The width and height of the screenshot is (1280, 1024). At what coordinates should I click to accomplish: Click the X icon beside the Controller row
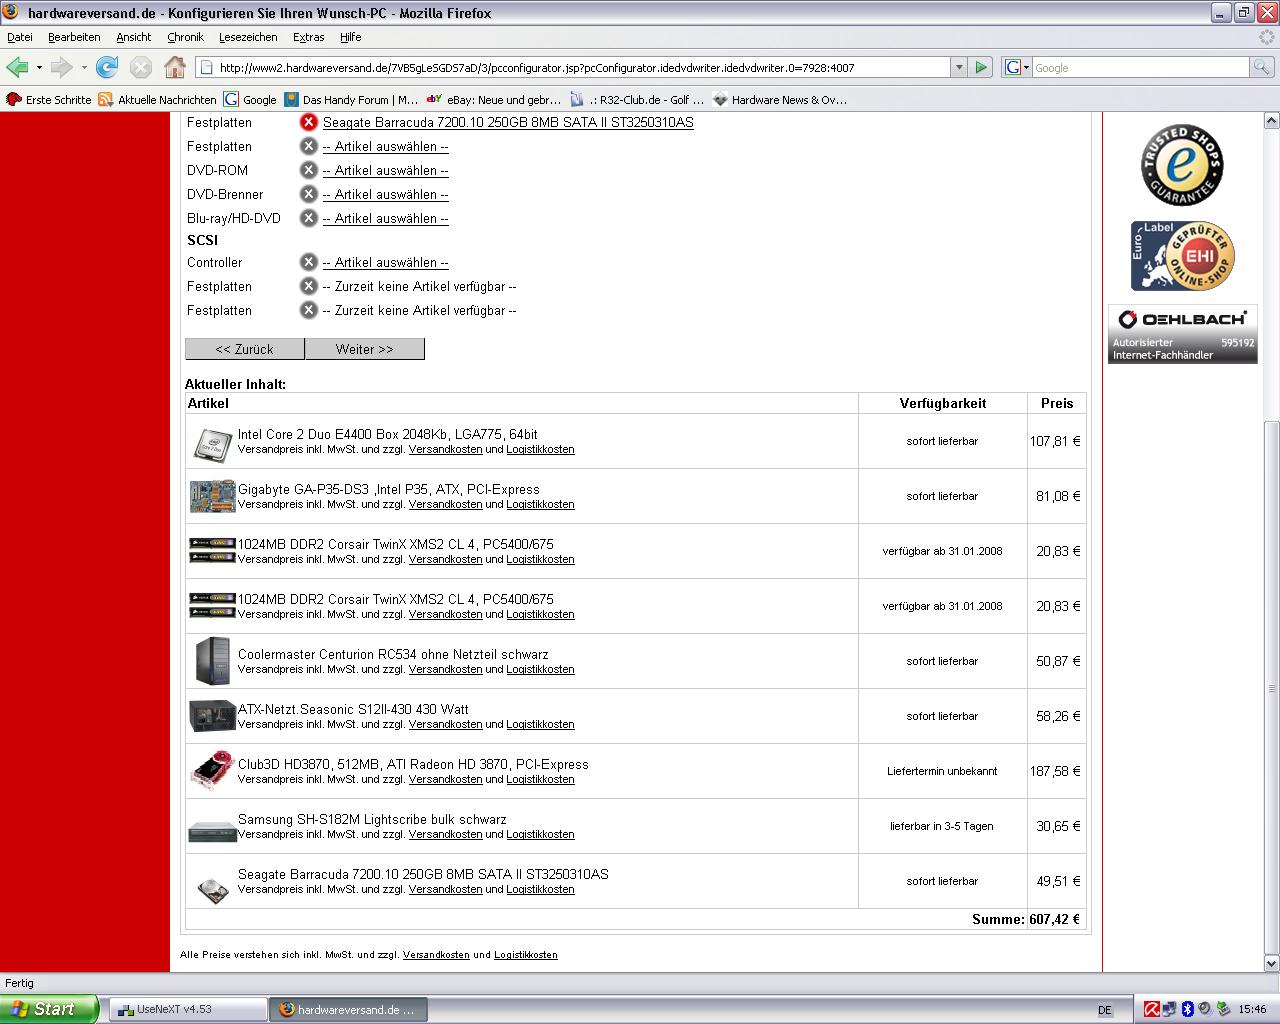308,262
